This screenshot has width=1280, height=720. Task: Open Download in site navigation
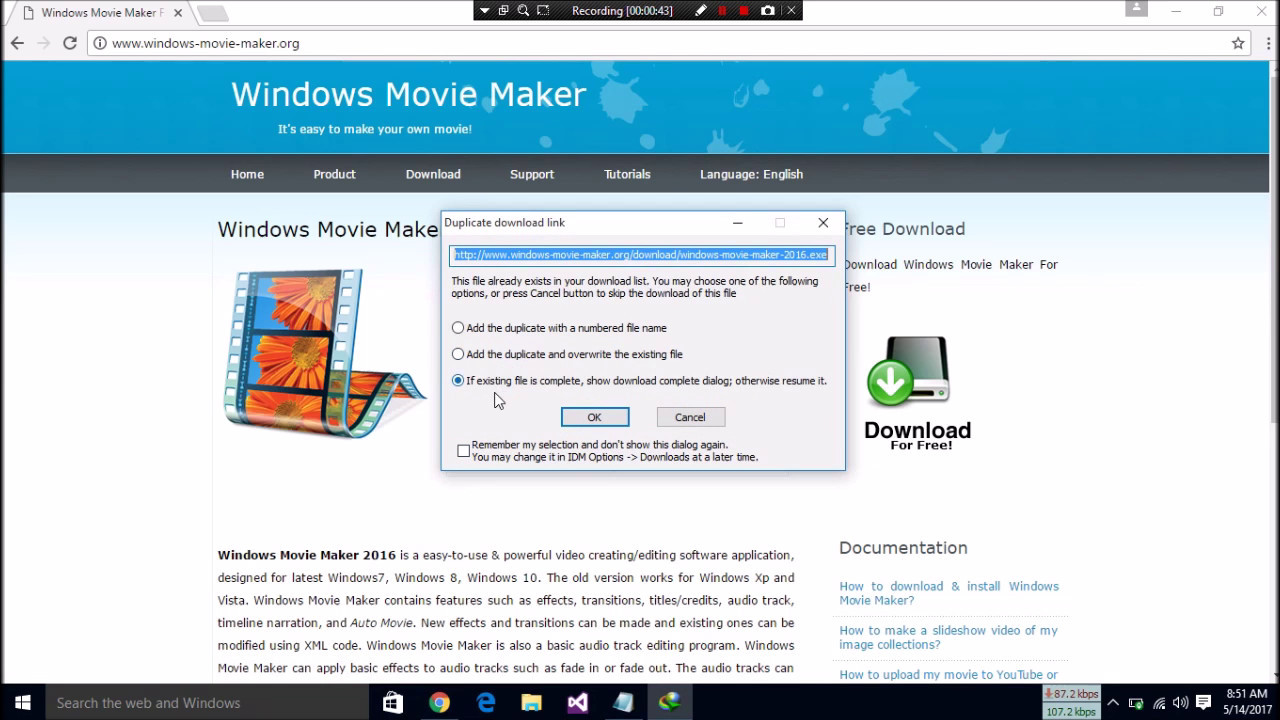(433, 174)
